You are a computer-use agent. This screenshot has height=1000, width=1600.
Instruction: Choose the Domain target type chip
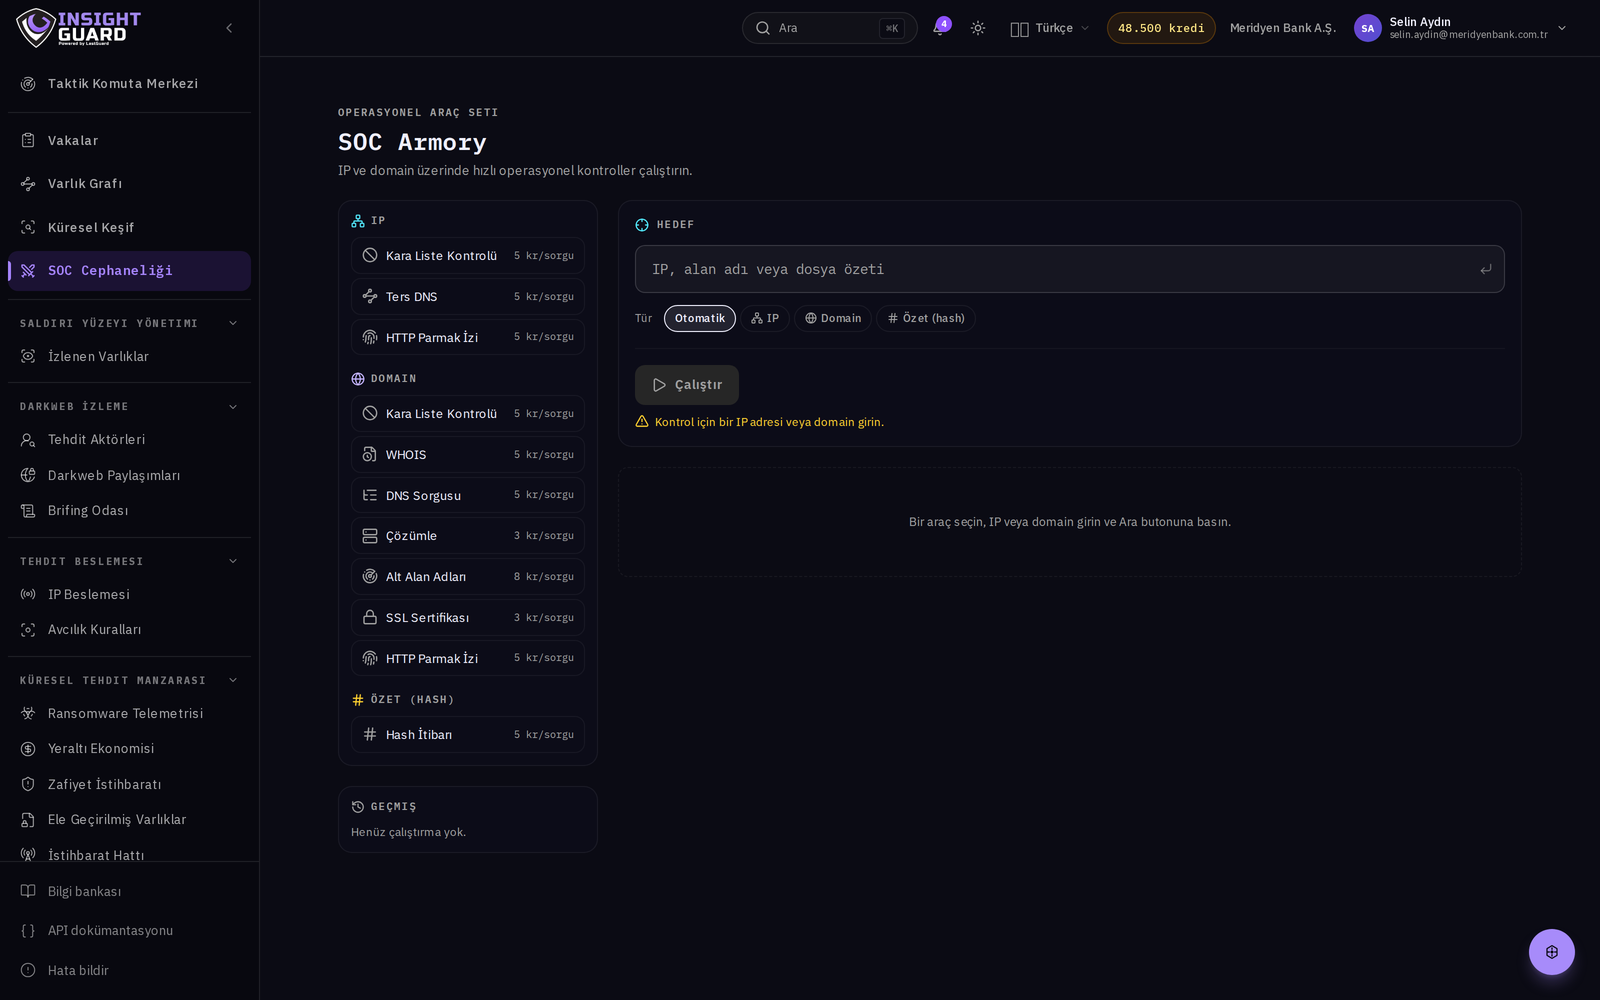pyautogui.click(x=833, y=318)
